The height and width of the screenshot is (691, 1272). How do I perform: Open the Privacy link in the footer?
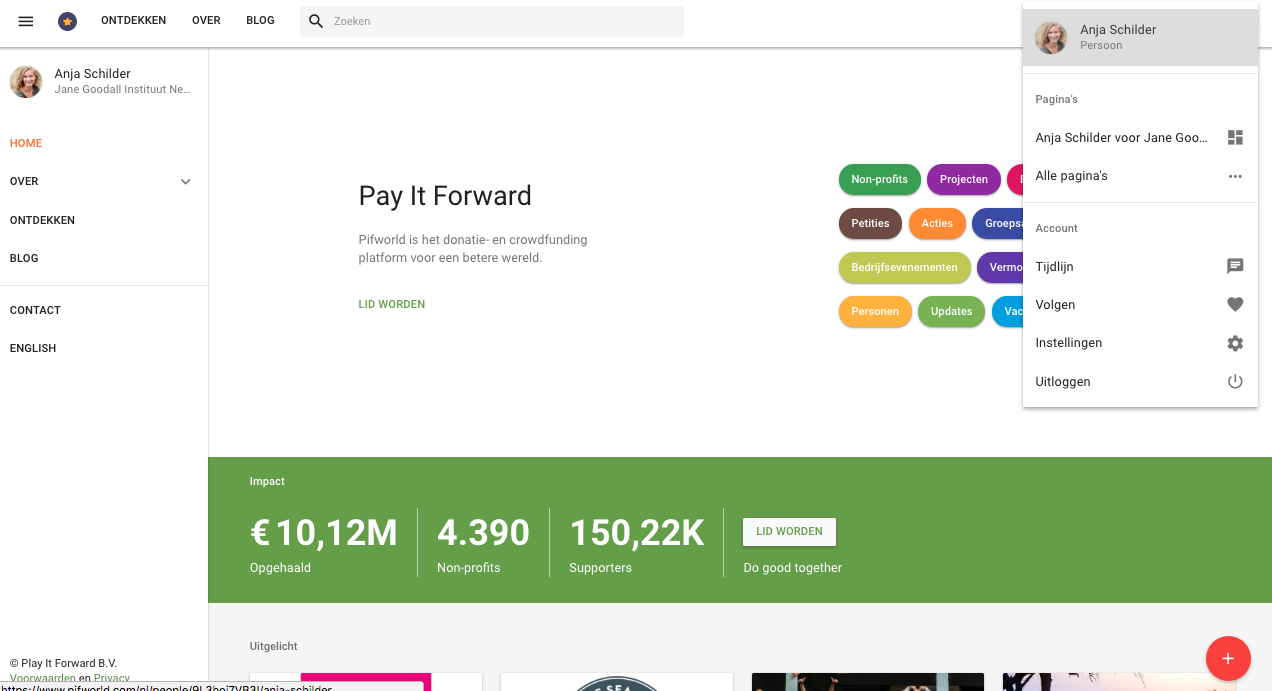pyautogui.click(x=112, y=679)
